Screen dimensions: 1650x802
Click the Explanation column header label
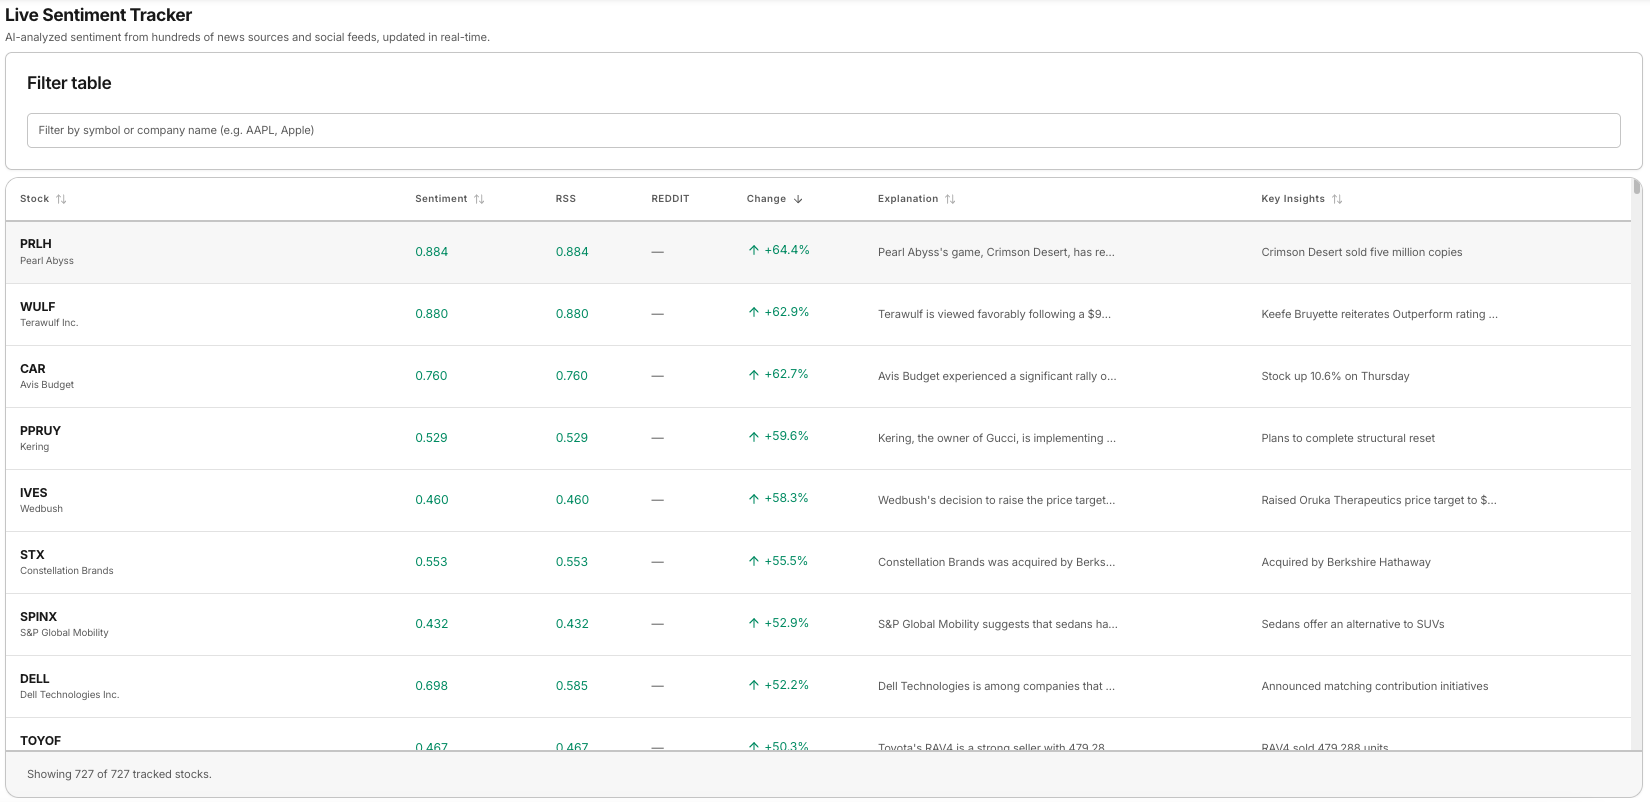(x=908, y=199)
